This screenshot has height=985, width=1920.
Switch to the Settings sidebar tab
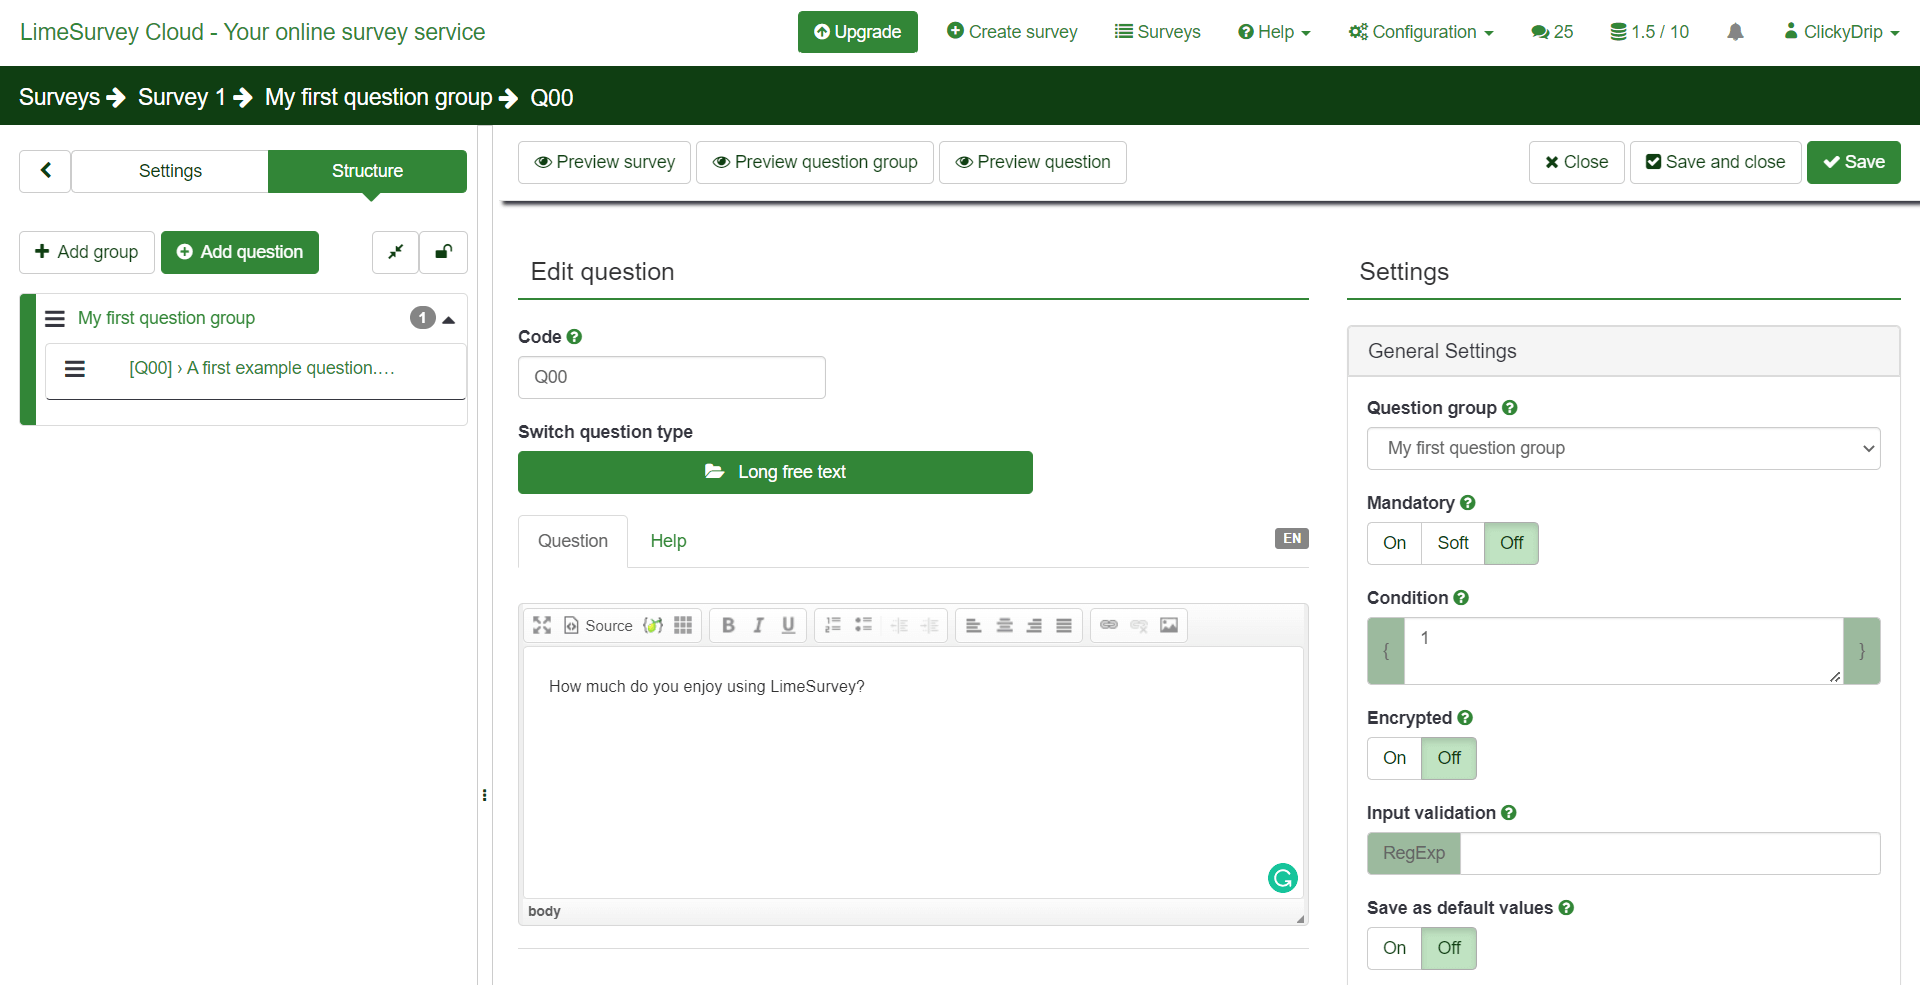[170, 171]
